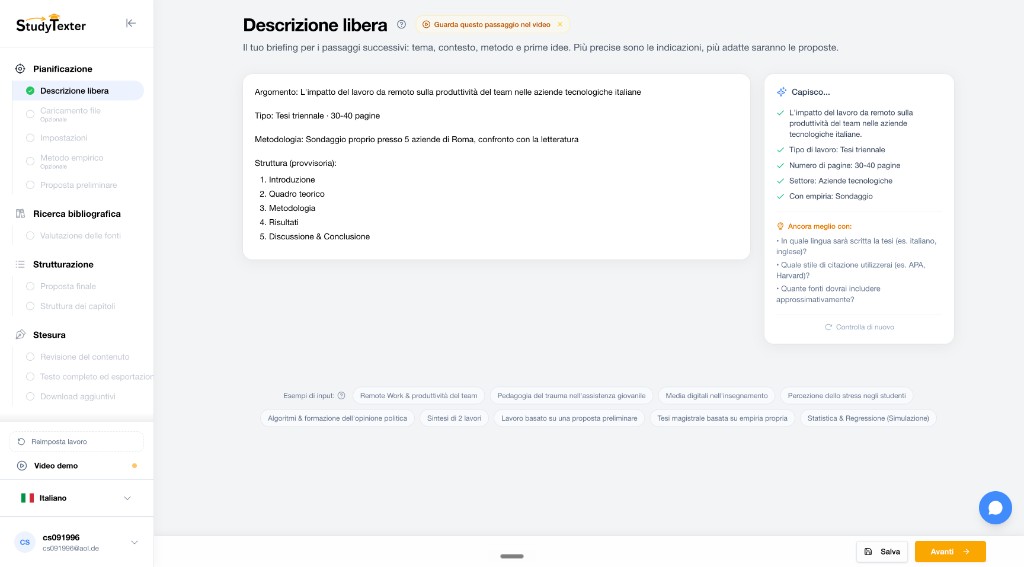
Task: Click the Reimposta lavoro button
Action: (76, 442)
